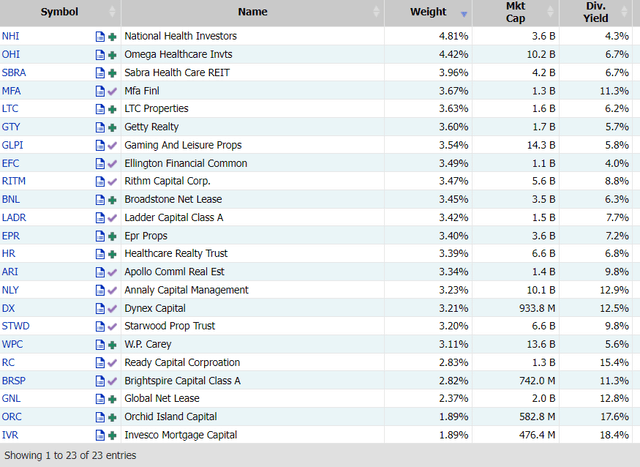Select the name Orchid Island Capital
The image size is (640, 467).
click(171, 417)
